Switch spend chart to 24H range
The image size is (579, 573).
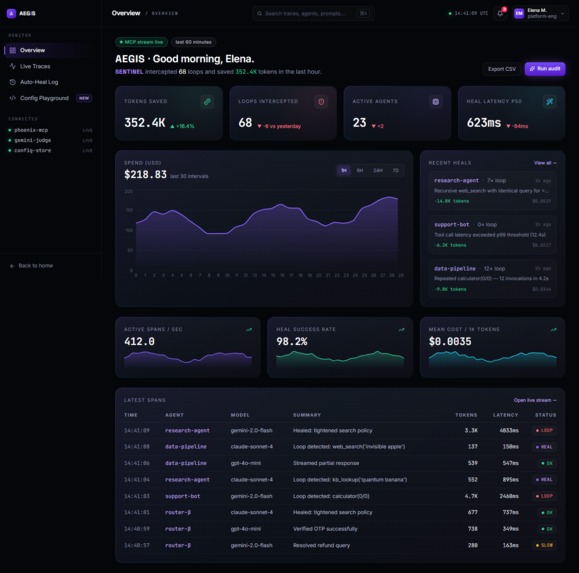378,170
